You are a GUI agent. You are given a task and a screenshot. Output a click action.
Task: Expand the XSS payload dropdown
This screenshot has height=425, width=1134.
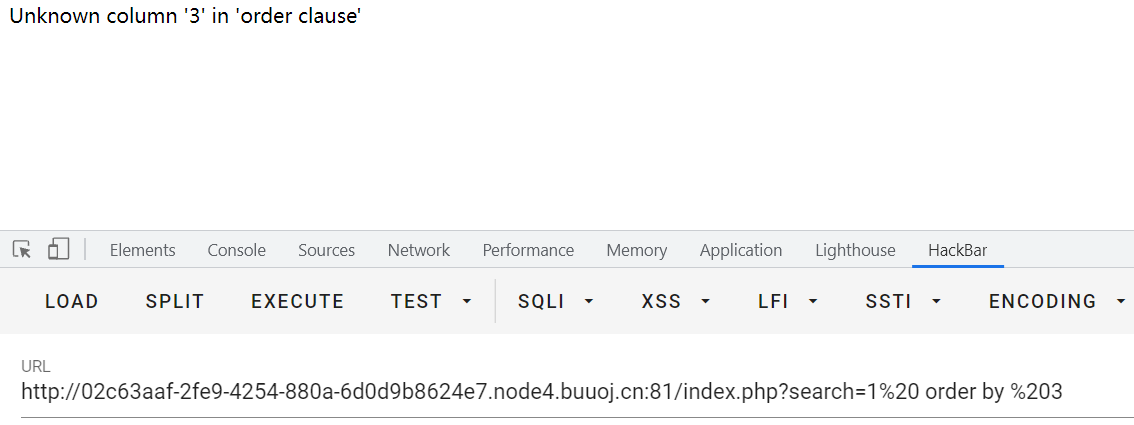tap(675, 301)
